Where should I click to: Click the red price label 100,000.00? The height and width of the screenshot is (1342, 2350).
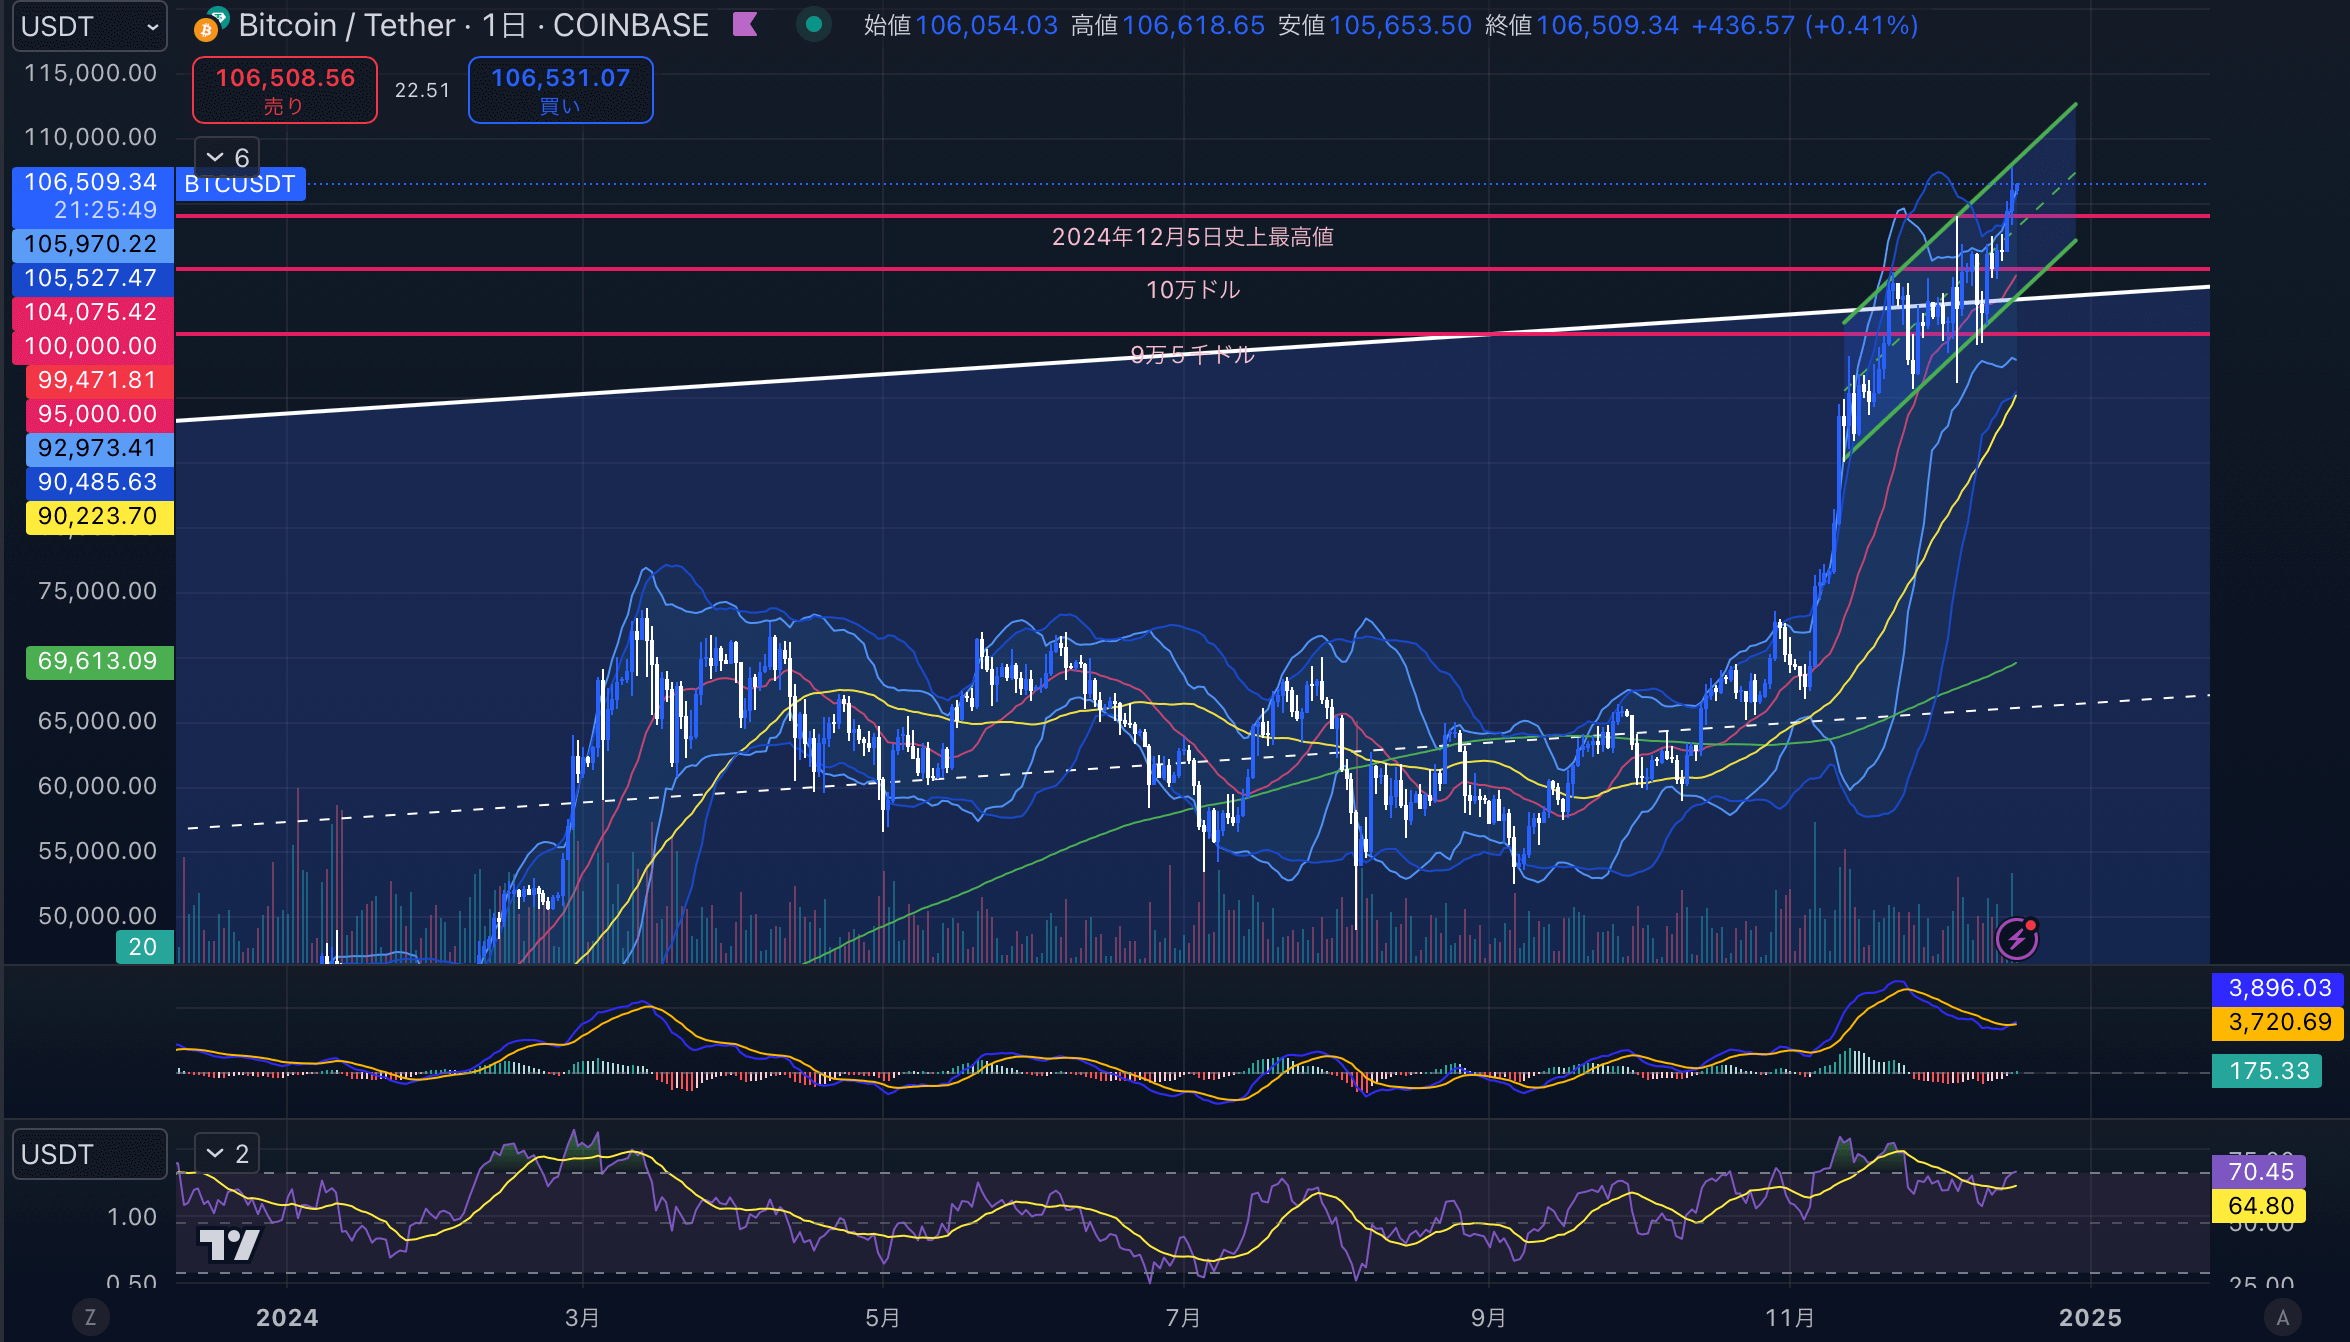92,346
